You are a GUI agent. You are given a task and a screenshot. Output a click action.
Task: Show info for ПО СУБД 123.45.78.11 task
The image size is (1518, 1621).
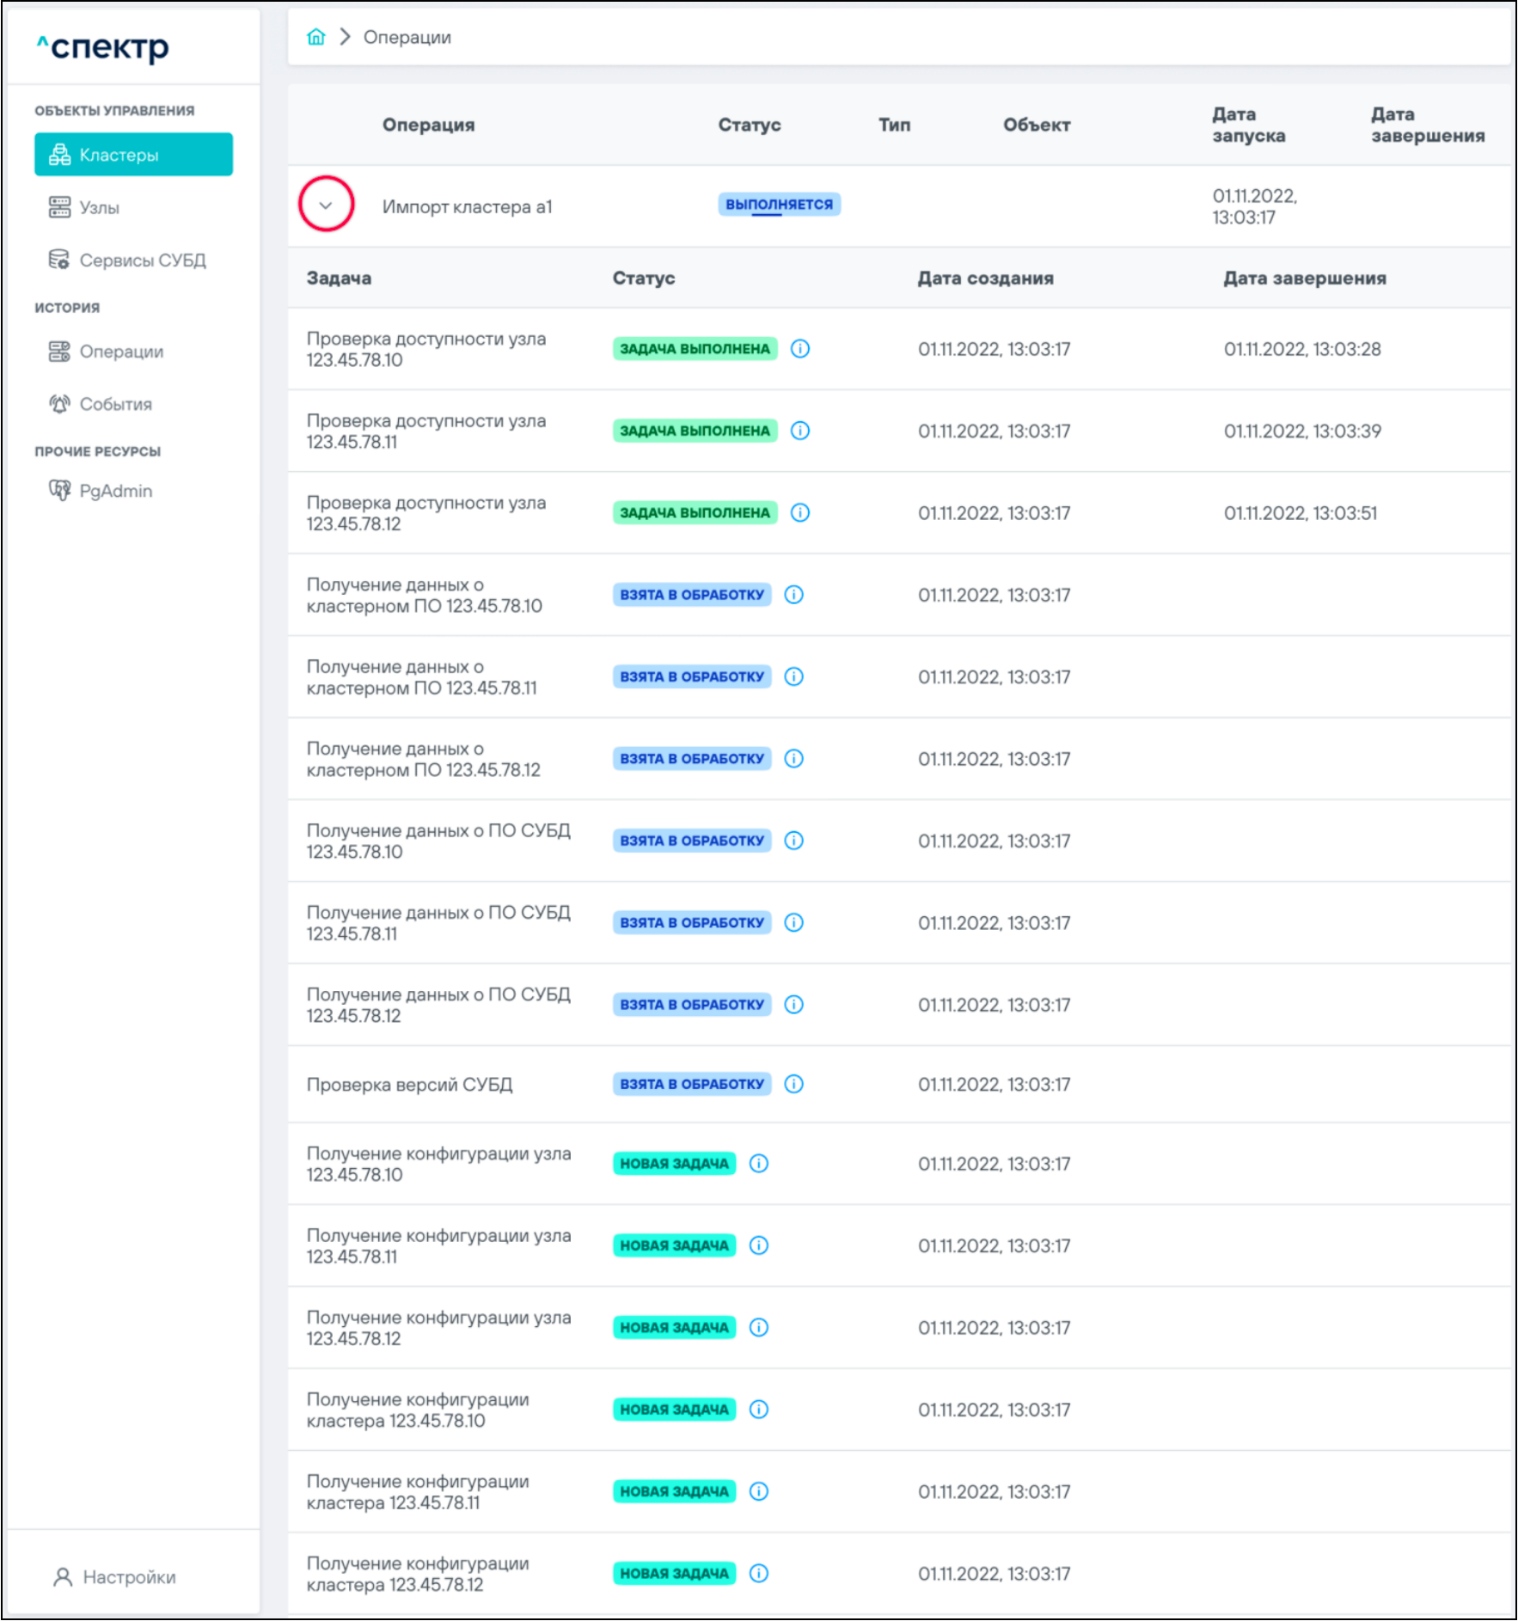tap(794, 923)
